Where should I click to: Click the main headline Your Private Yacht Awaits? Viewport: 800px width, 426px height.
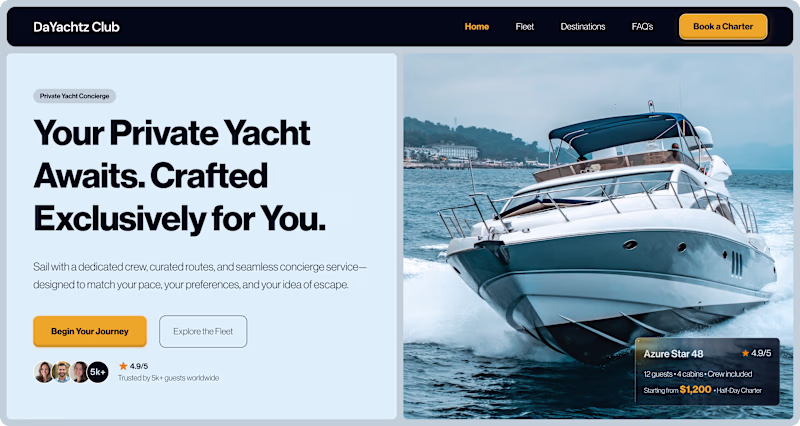pyautogui.click(x=179, y=176)
